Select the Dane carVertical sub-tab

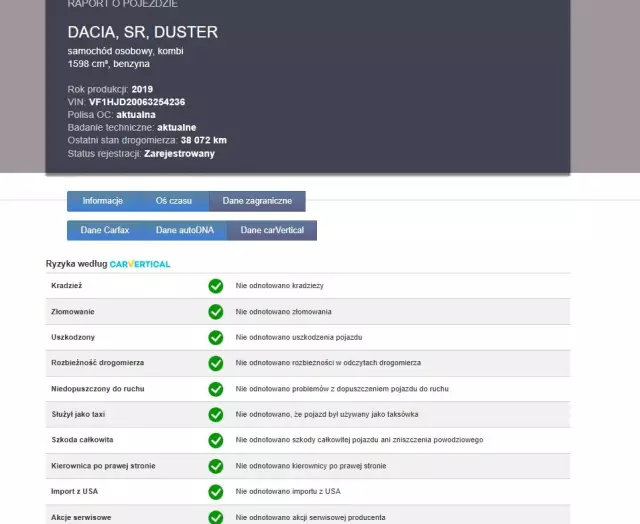tap(272, 230)
